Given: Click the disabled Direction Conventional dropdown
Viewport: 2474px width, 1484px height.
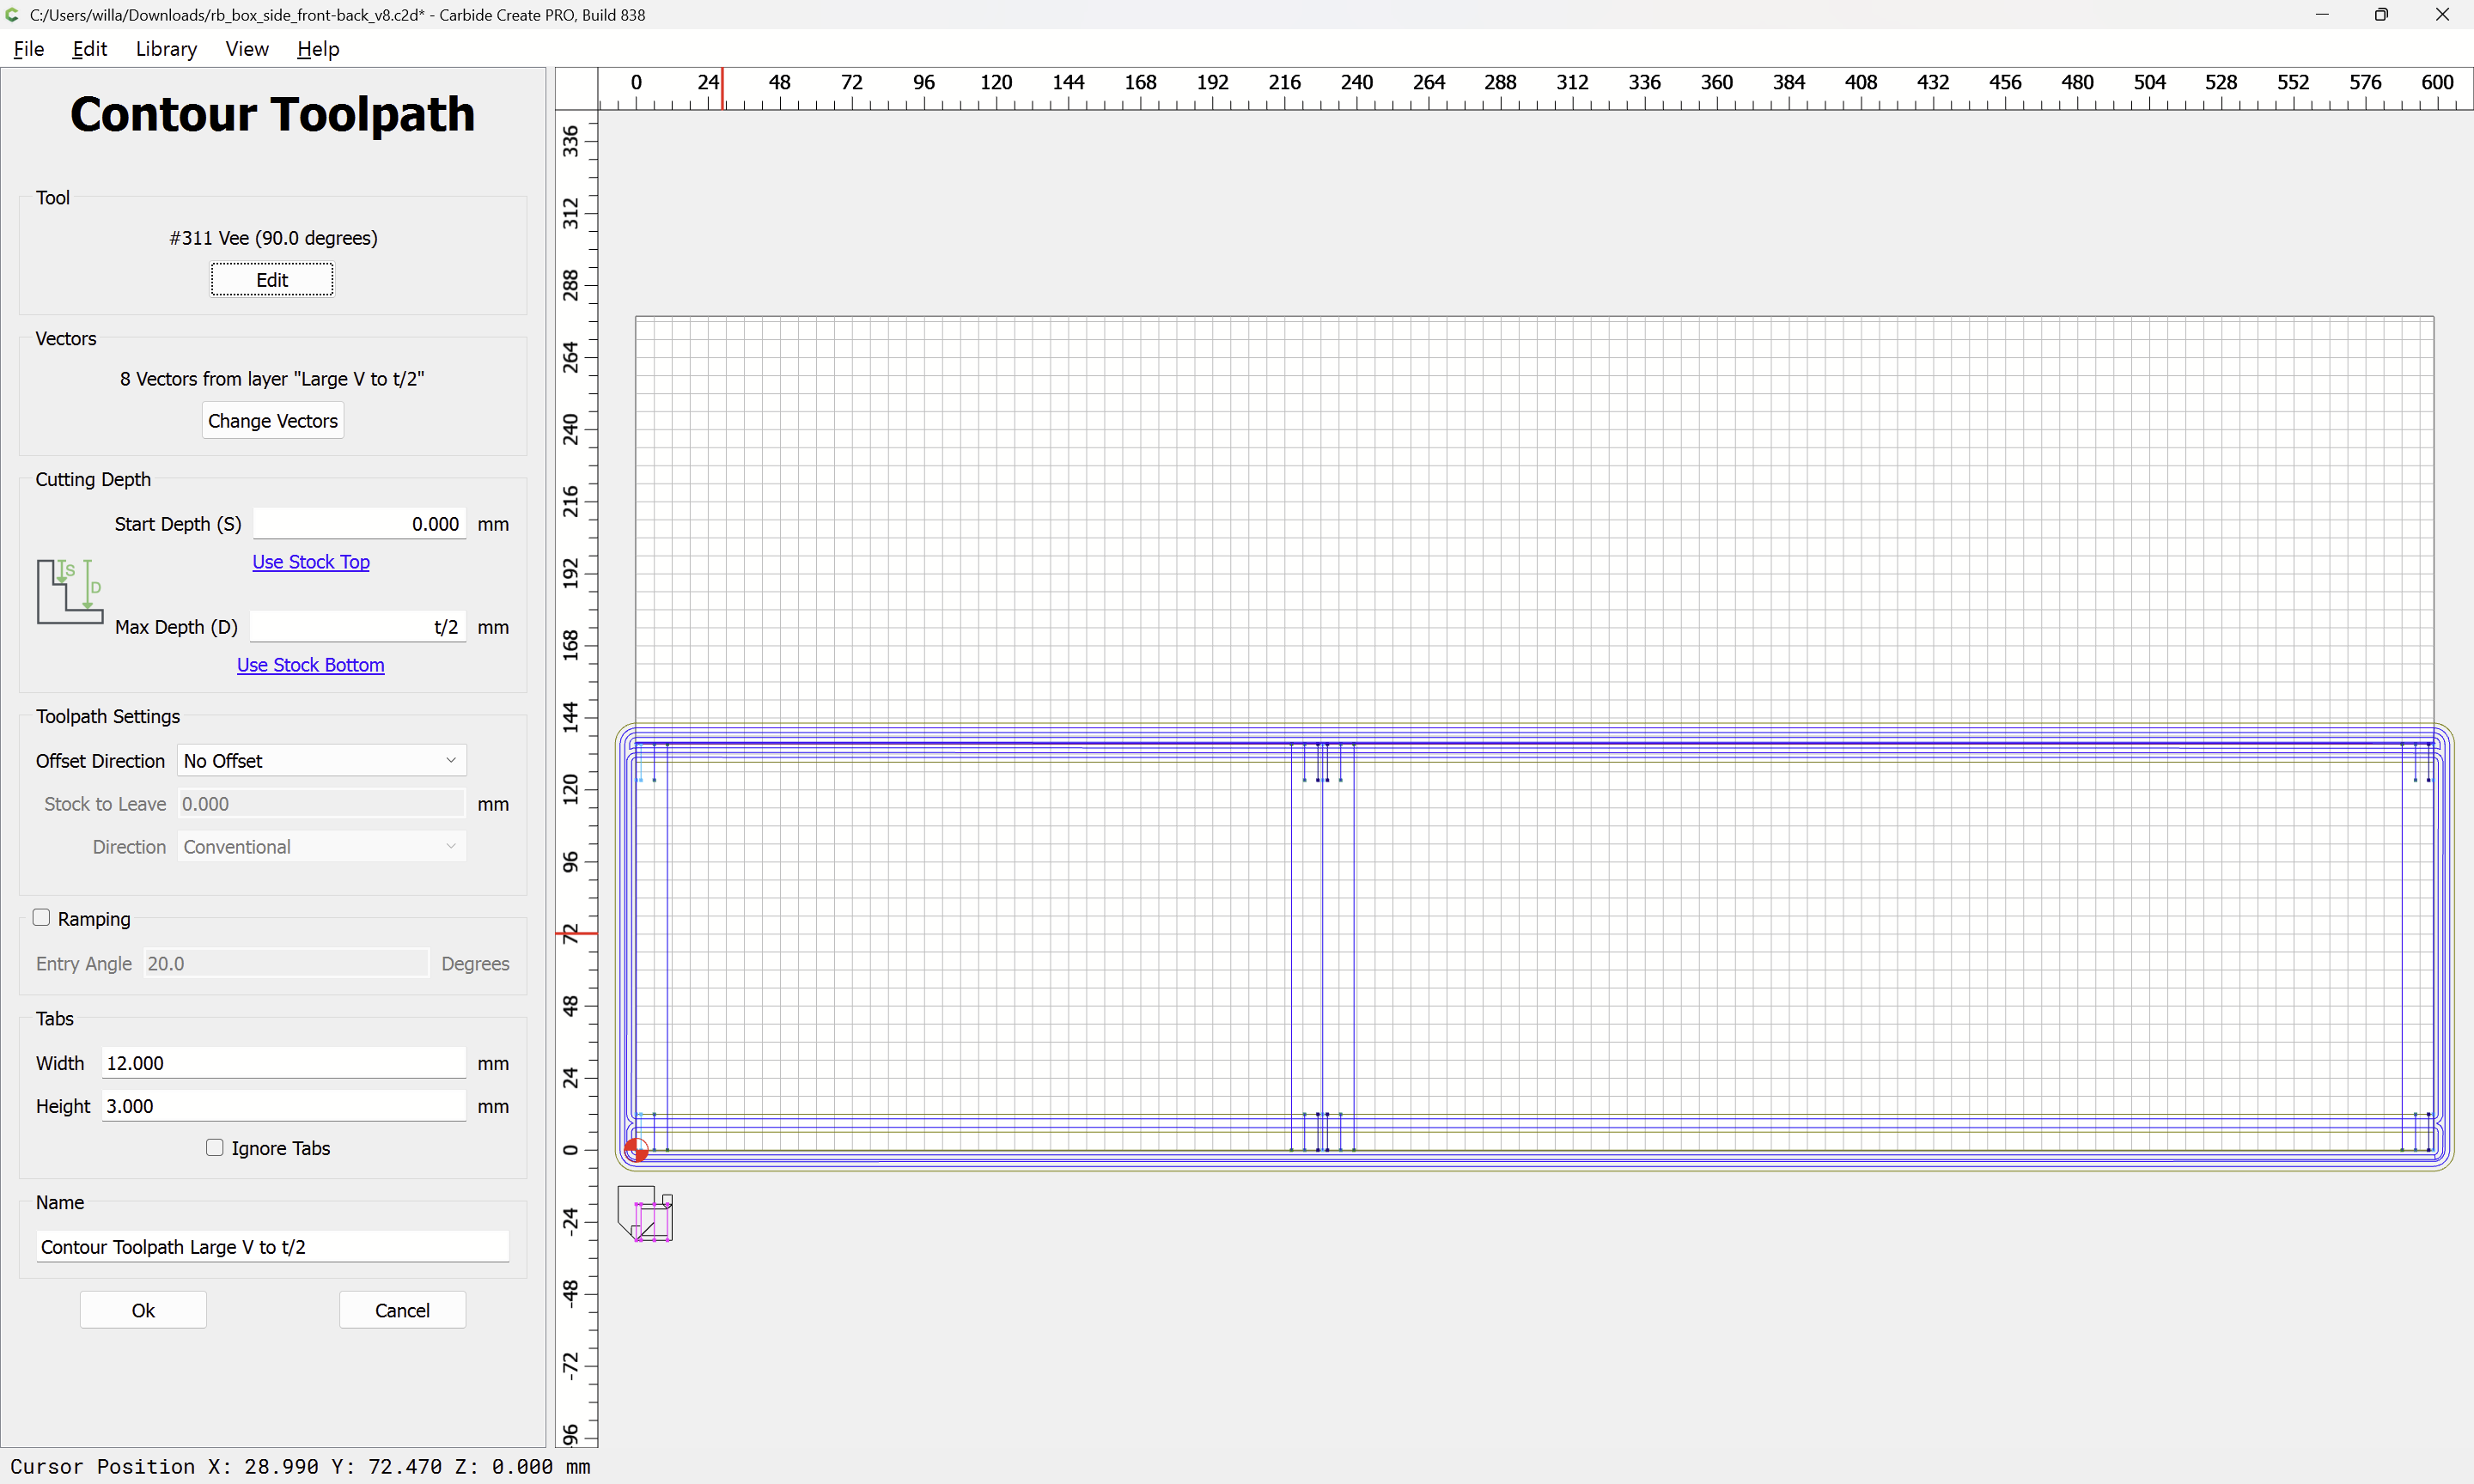Looking at the screenshot, I should coord(321,847).
